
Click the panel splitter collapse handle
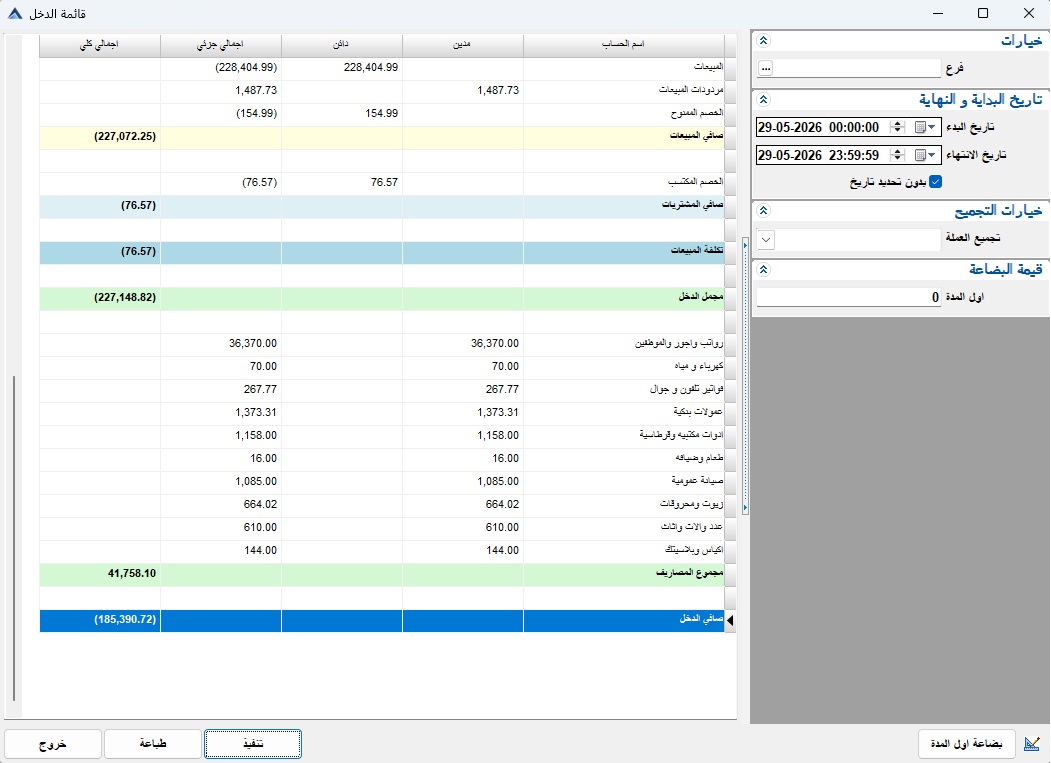click(745, 377)
